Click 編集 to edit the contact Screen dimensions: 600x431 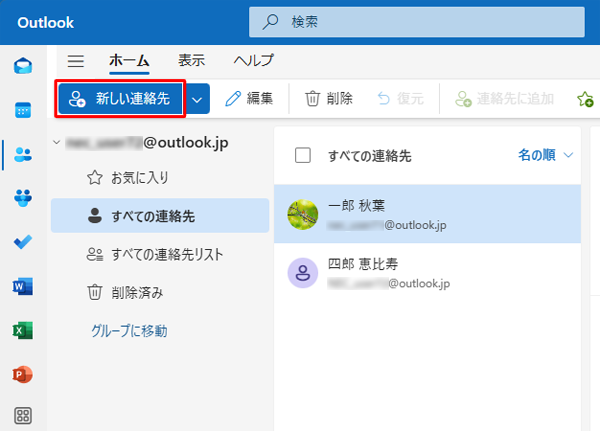point(249,99)
